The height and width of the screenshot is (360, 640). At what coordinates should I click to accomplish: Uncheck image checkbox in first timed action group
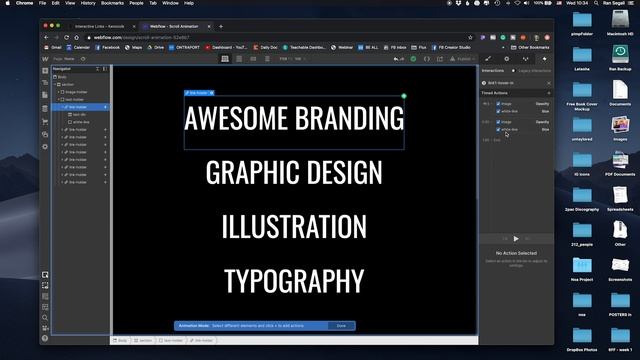(498, 104)
